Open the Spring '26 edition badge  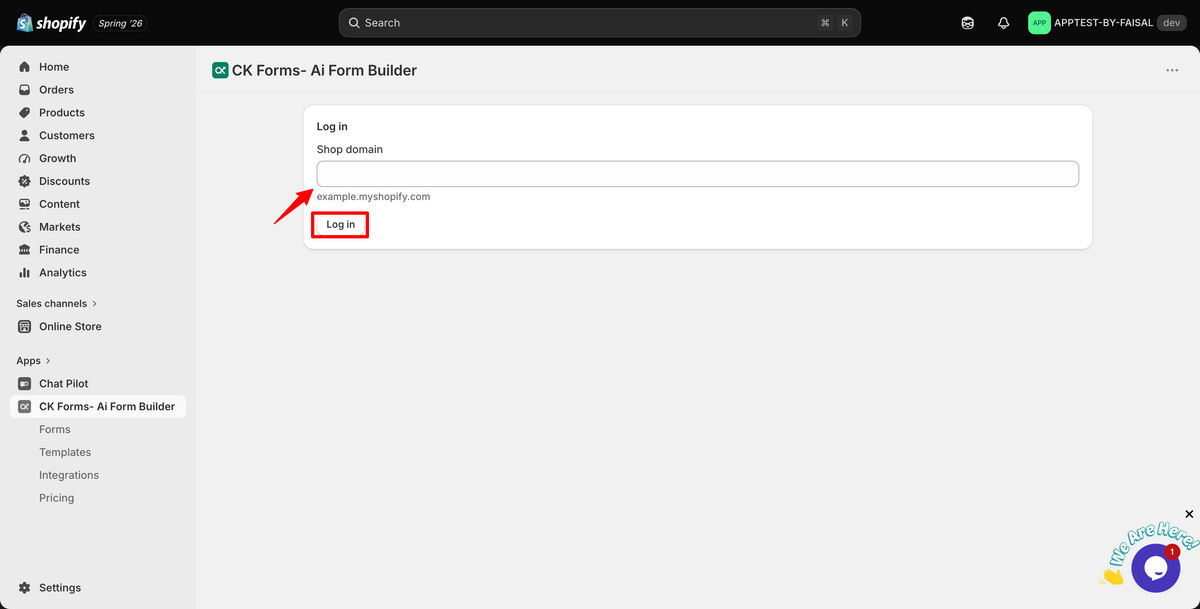[121, 23]
